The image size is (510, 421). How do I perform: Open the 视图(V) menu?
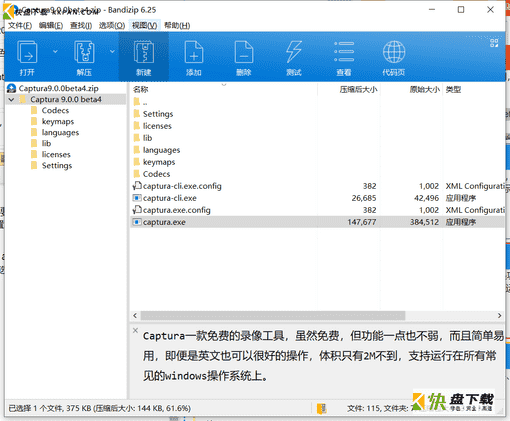point(144,26)
